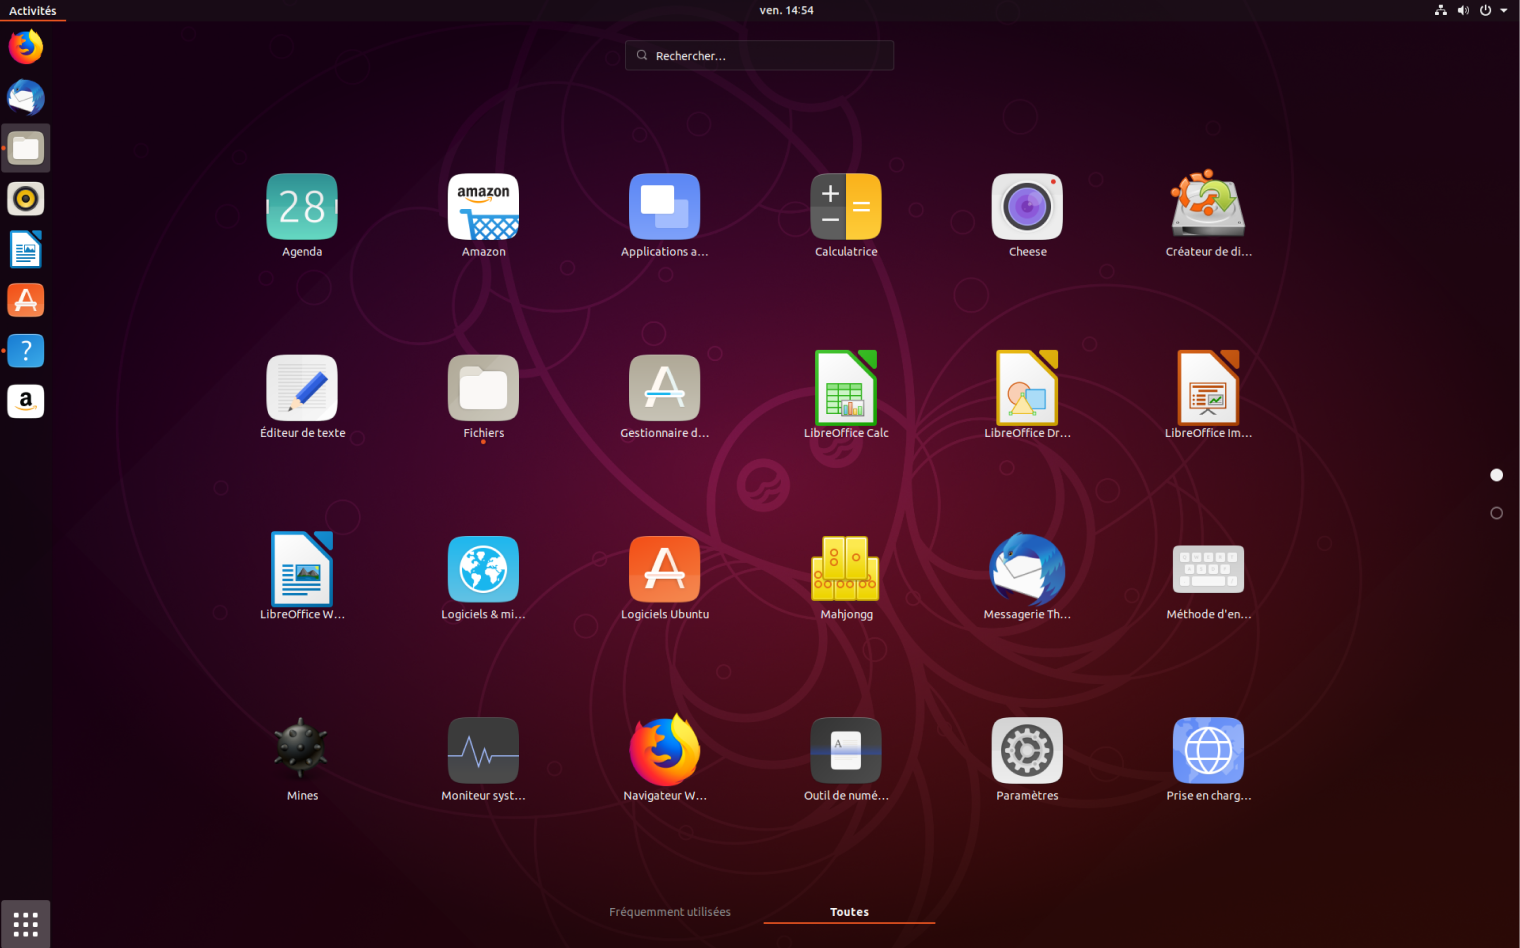The image size is (1520, 948).
Task: Go to the second page indicator dot
Action: 1496,513
